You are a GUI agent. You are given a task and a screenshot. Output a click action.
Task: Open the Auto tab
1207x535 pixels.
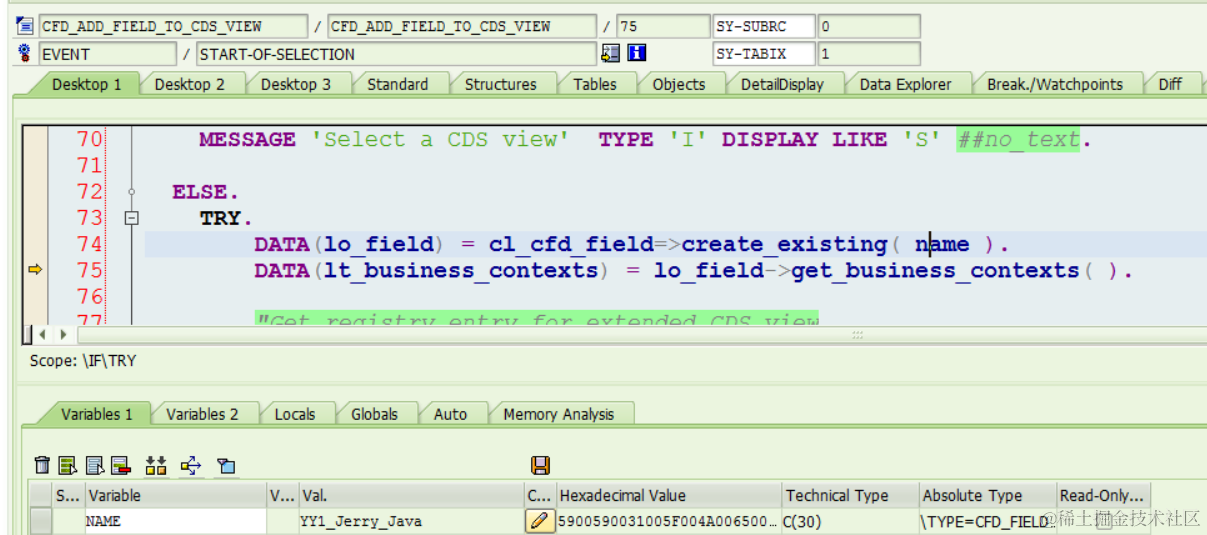(x=450, y=414)
